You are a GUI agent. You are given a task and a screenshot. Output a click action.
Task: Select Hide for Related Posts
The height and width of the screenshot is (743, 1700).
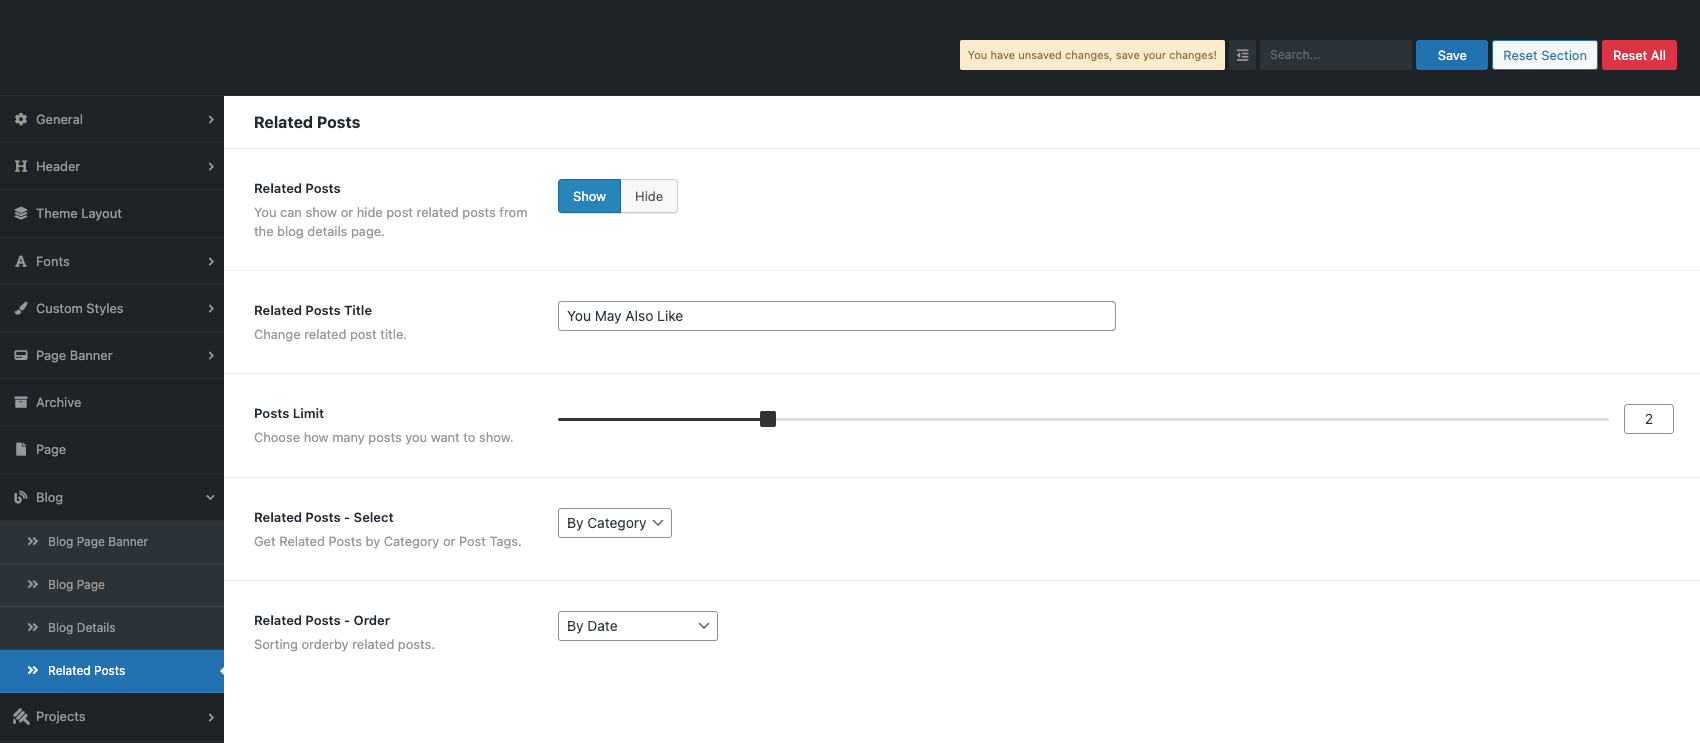[x=649, y=196]
